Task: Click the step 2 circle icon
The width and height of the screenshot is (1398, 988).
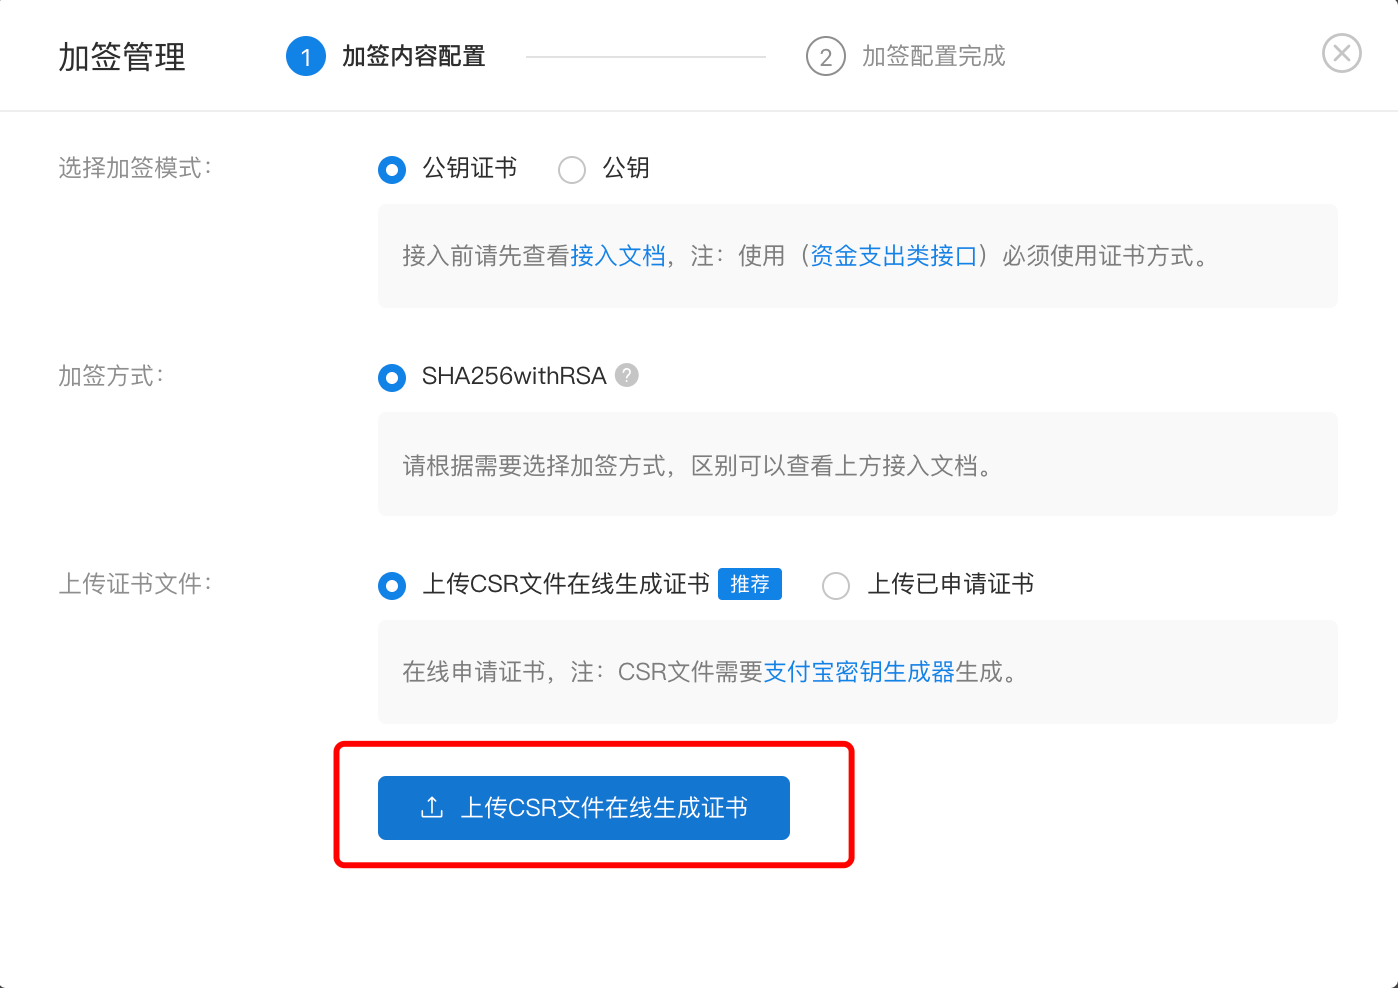Action: pyautogui.click(x=826, y=57)
